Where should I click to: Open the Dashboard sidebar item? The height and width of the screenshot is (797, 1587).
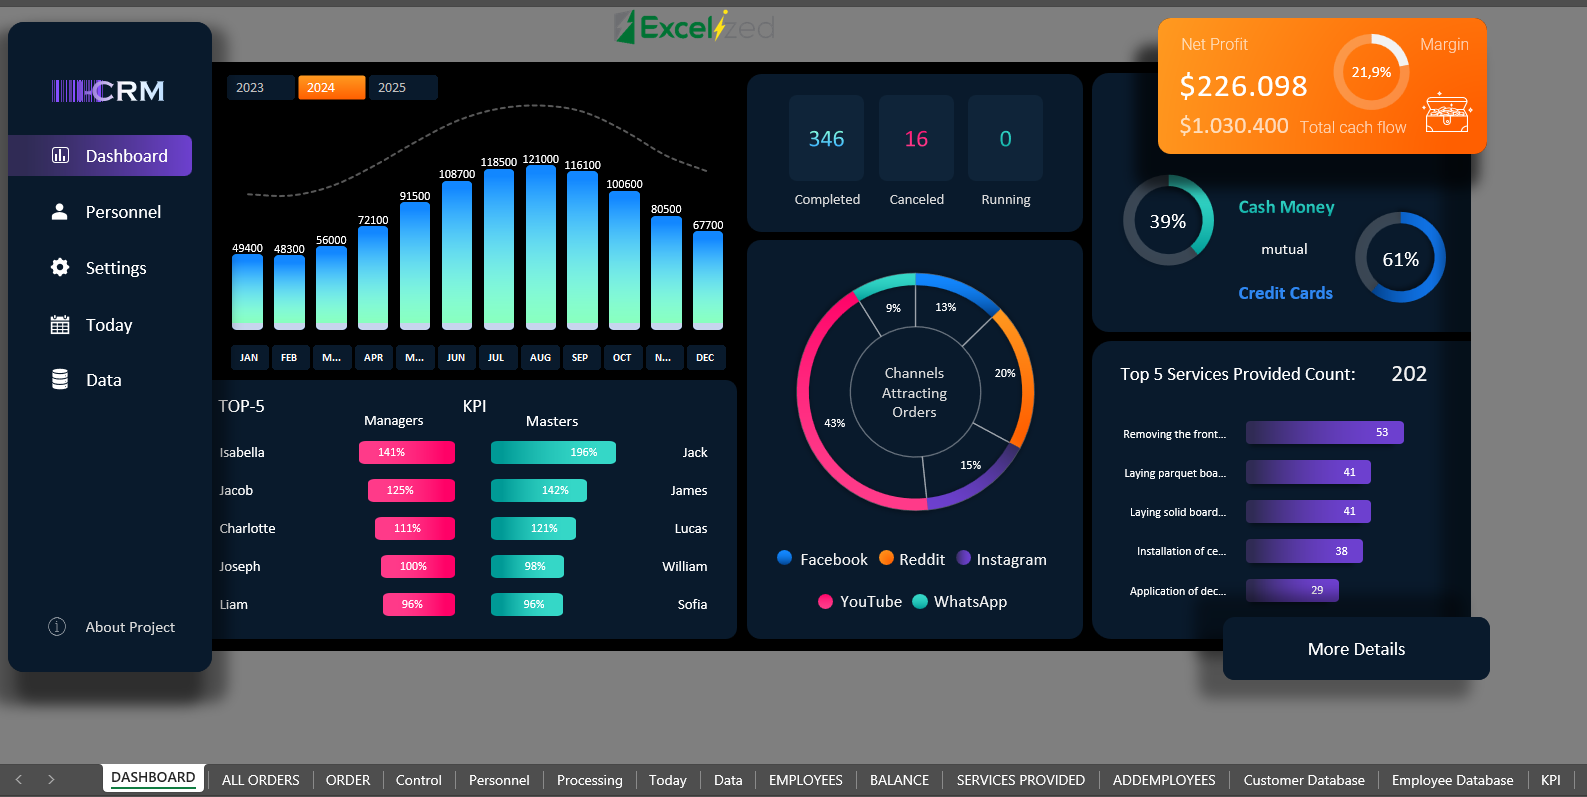(100, 155)
